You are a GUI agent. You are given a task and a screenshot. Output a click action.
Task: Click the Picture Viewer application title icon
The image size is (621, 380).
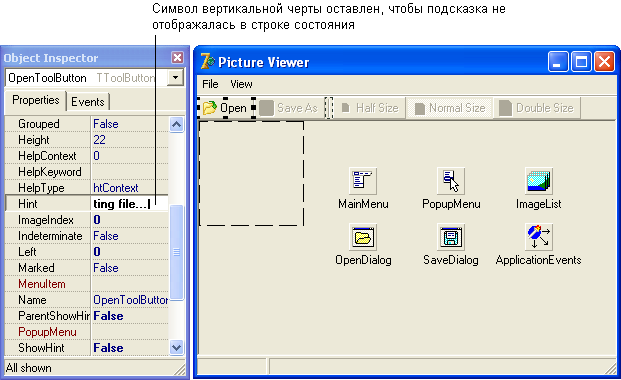tap(207, 62)
